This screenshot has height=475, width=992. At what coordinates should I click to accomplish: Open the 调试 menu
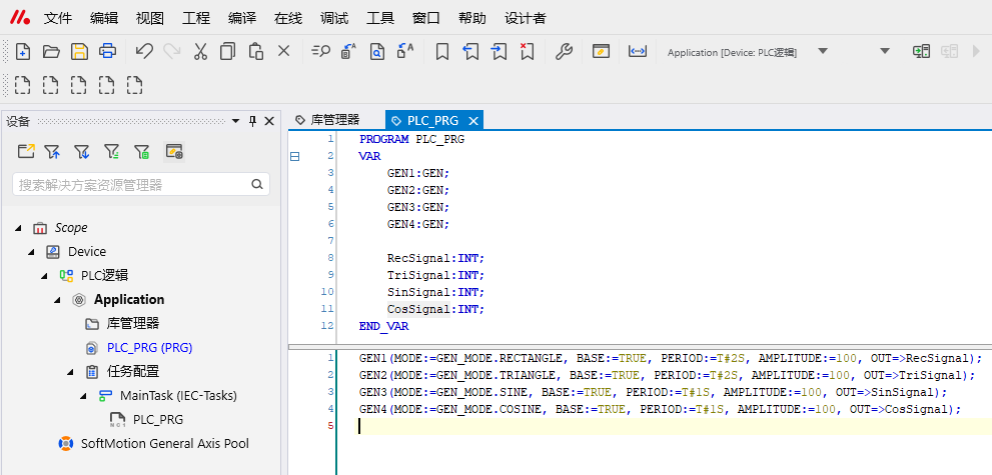tap(334, 18)
